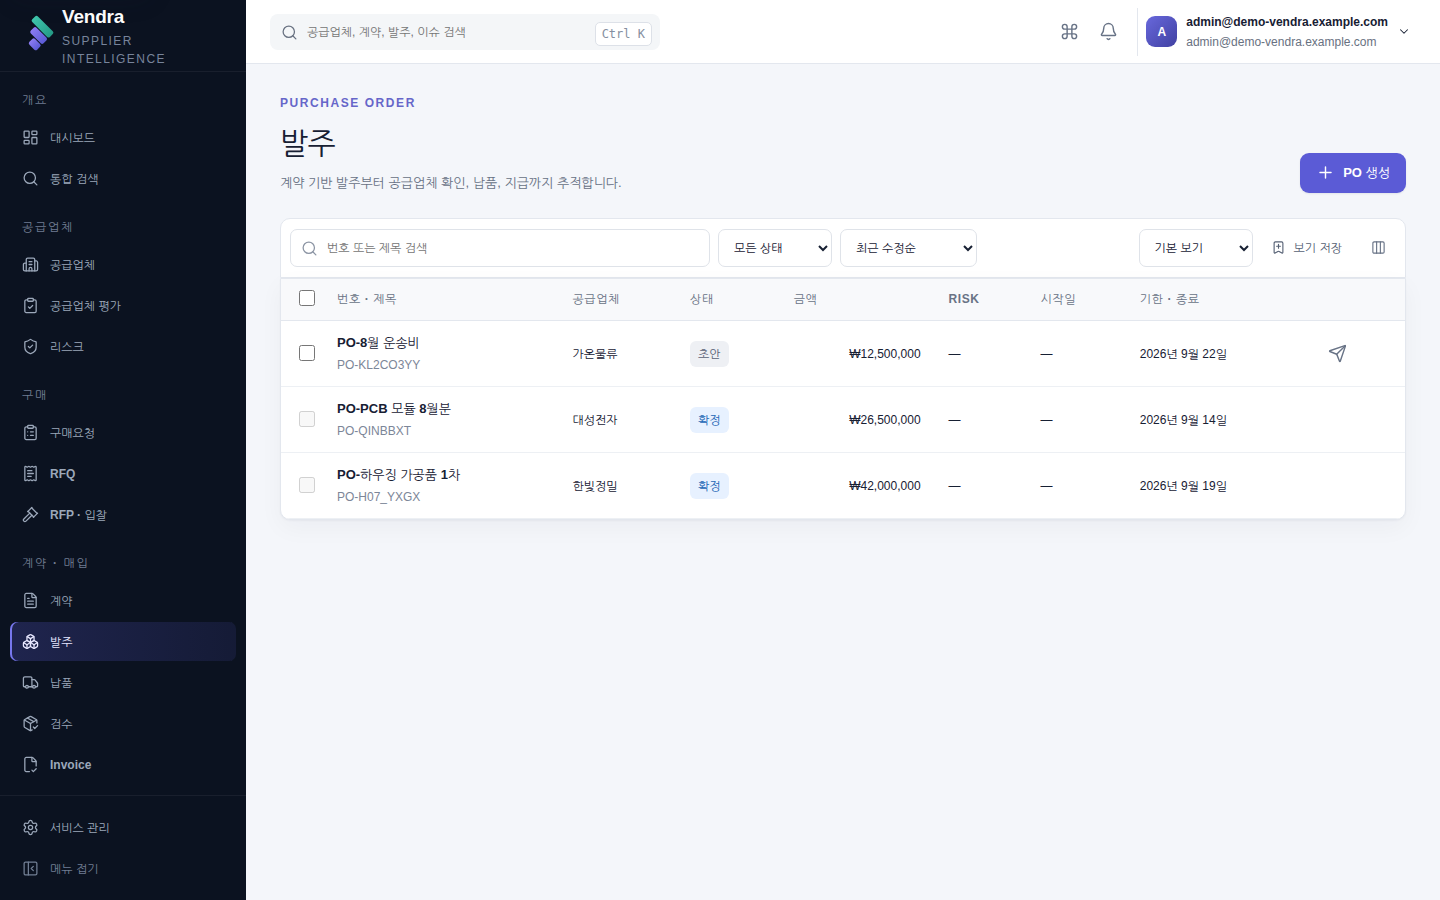Viewport: 1440px width, 900px height.
Task: Open the command palette icon in header
Action: (x=1069, y=32)
